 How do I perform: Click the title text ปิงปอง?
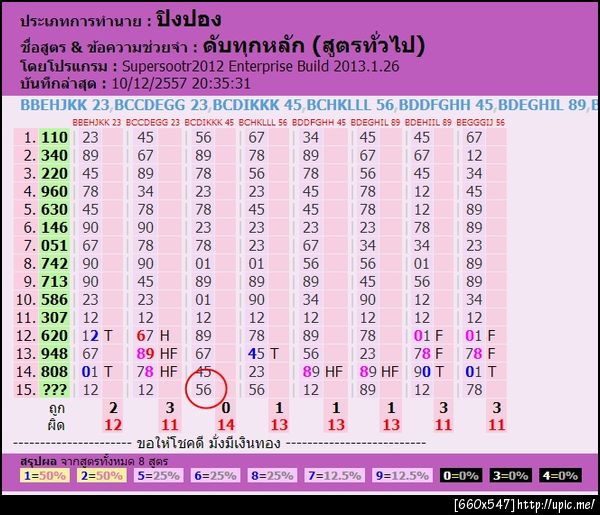[x=188, y=20]
